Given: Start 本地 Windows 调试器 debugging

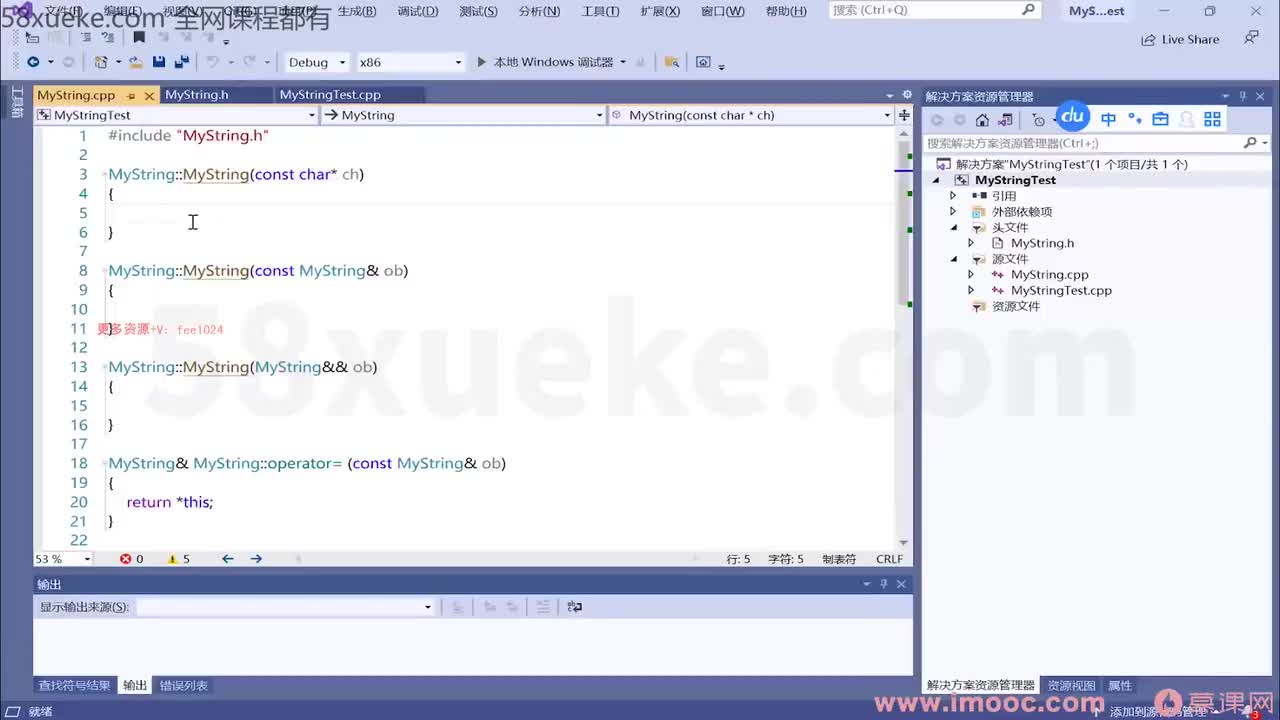Looking at the screenshot, I should 544,62.
